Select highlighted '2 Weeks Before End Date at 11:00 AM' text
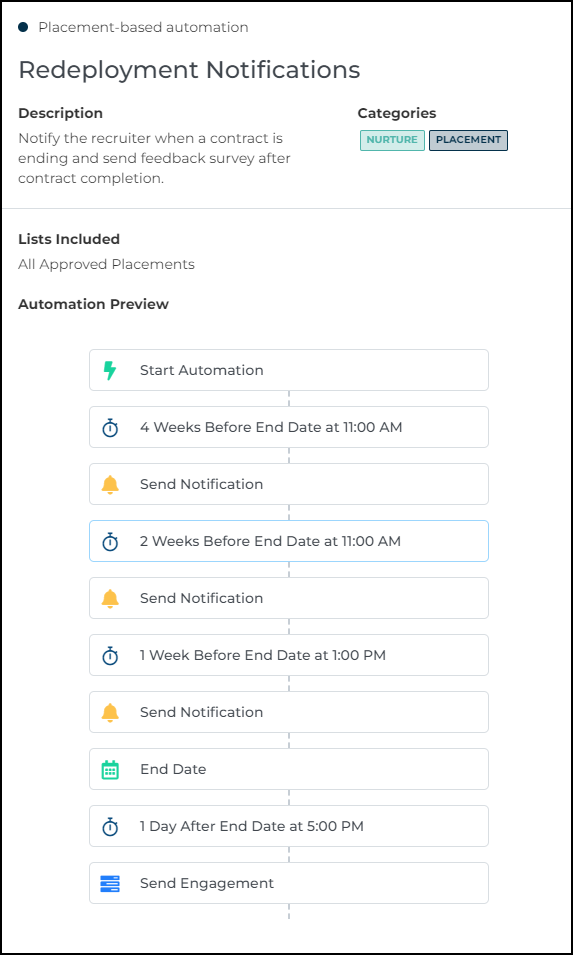 click(270, 541)
